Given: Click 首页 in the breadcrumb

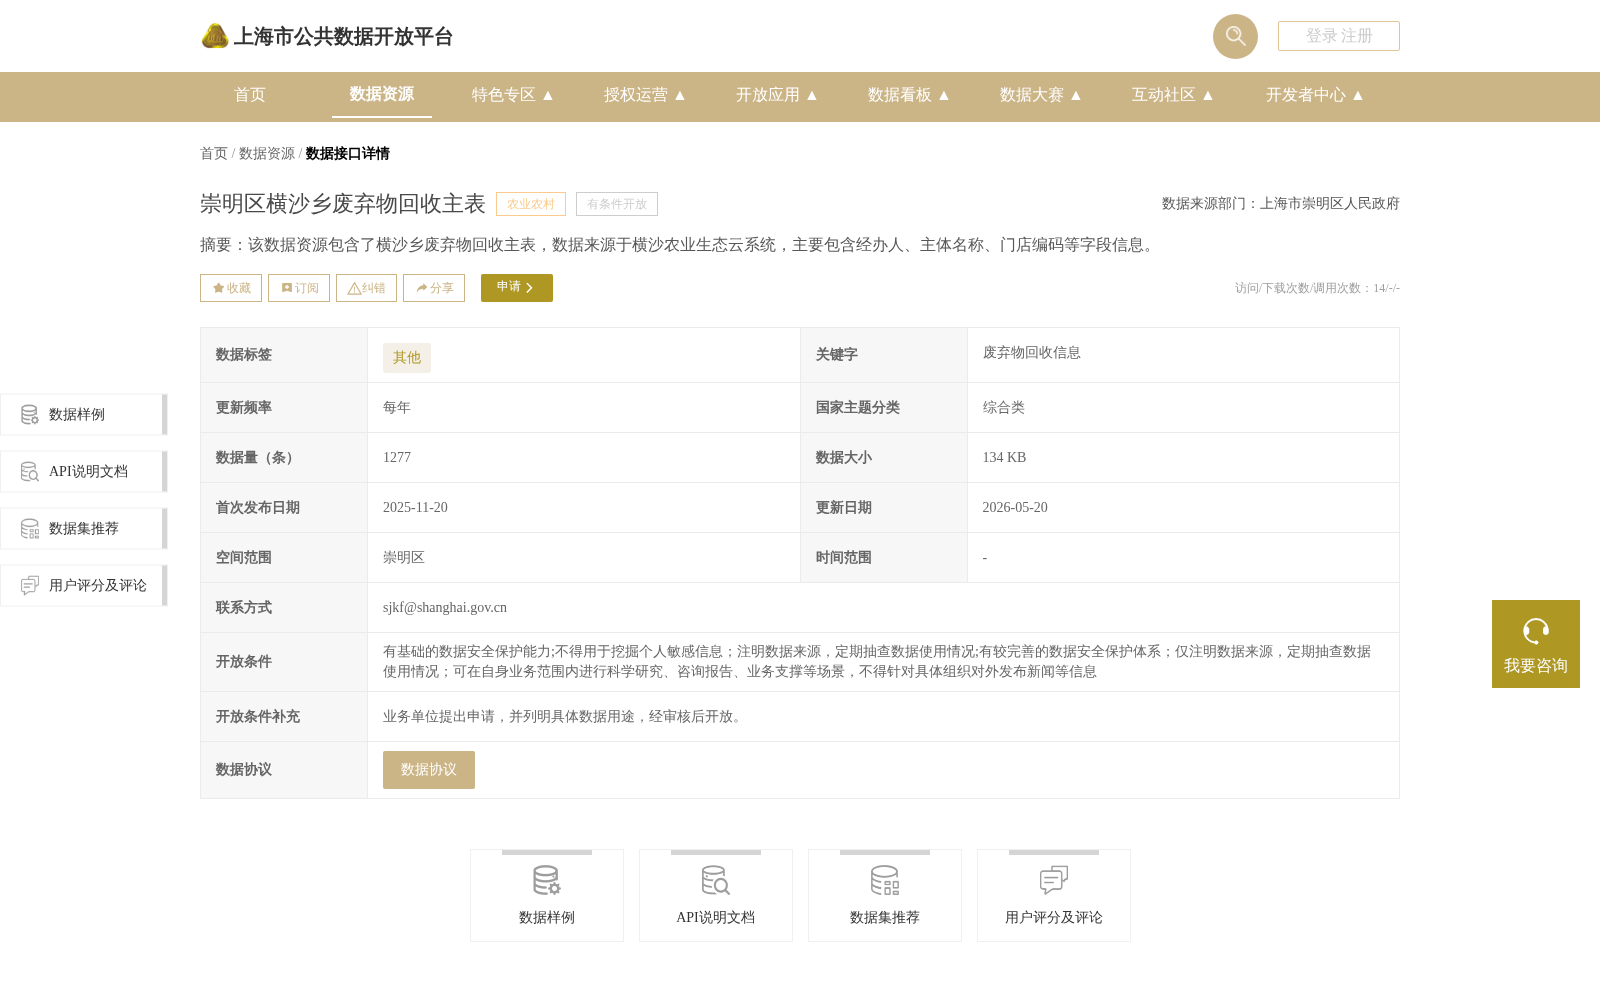Looking at the screenshot, I should point(214,154).
